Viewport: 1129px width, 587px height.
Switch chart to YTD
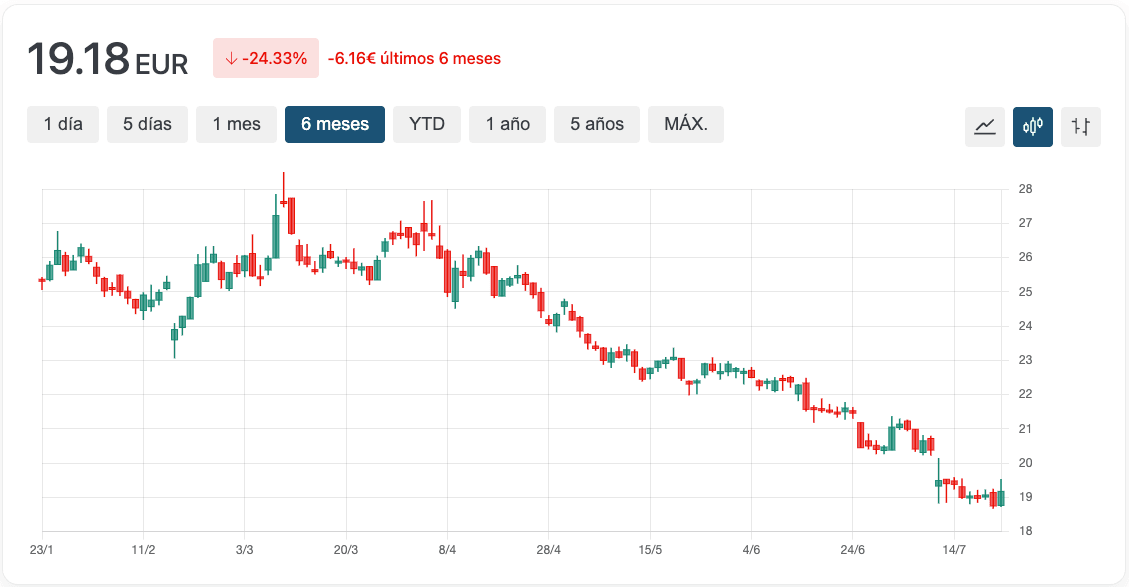[x=427, y=124]
